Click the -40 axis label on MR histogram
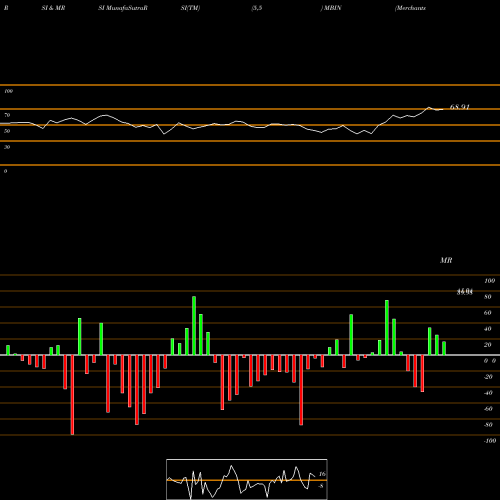The image size is (500, 500). tap(488, 393)
